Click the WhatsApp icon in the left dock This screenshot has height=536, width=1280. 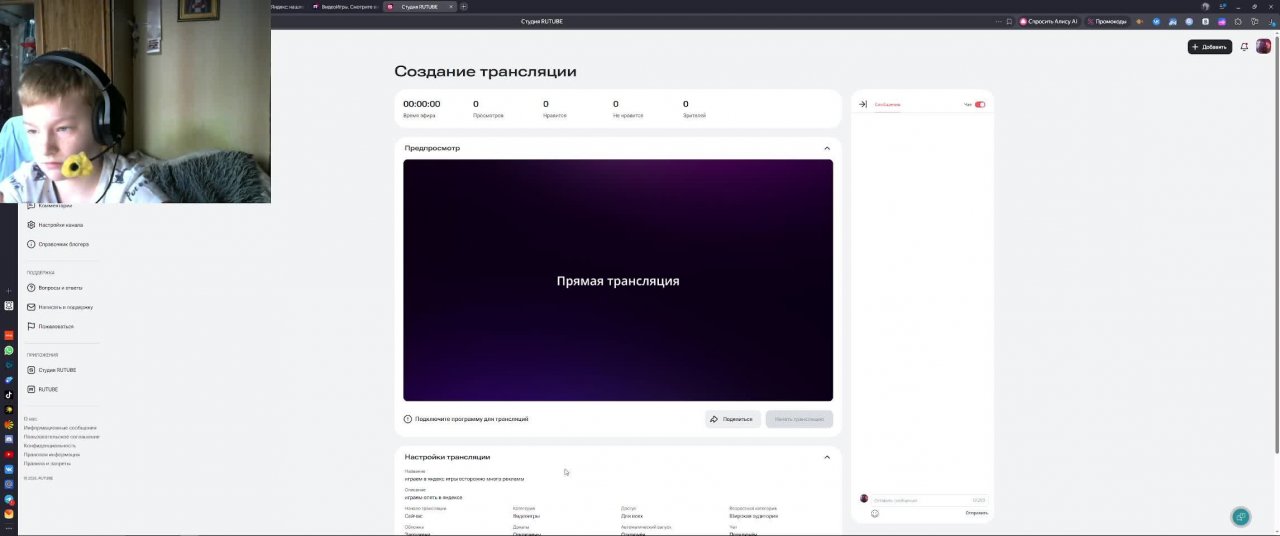coord(9,350)
